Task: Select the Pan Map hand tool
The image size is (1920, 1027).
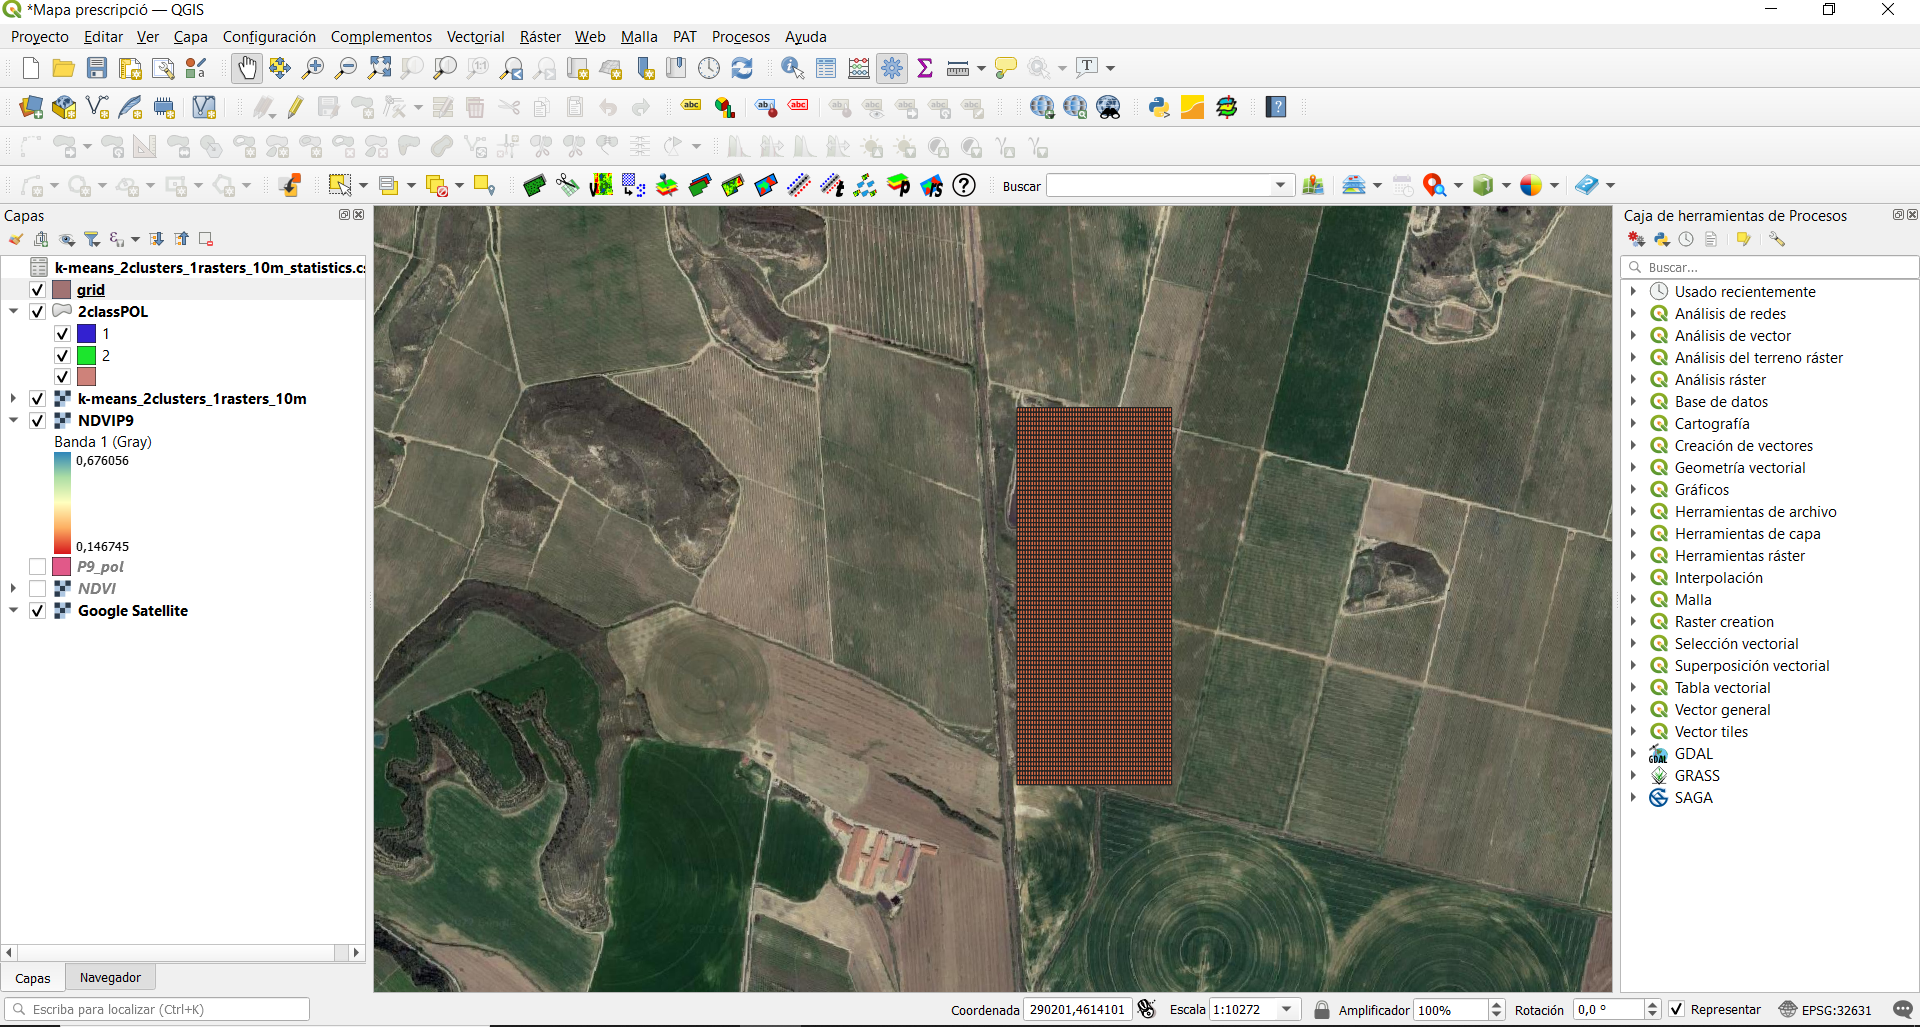Action: tap(247, 68)
